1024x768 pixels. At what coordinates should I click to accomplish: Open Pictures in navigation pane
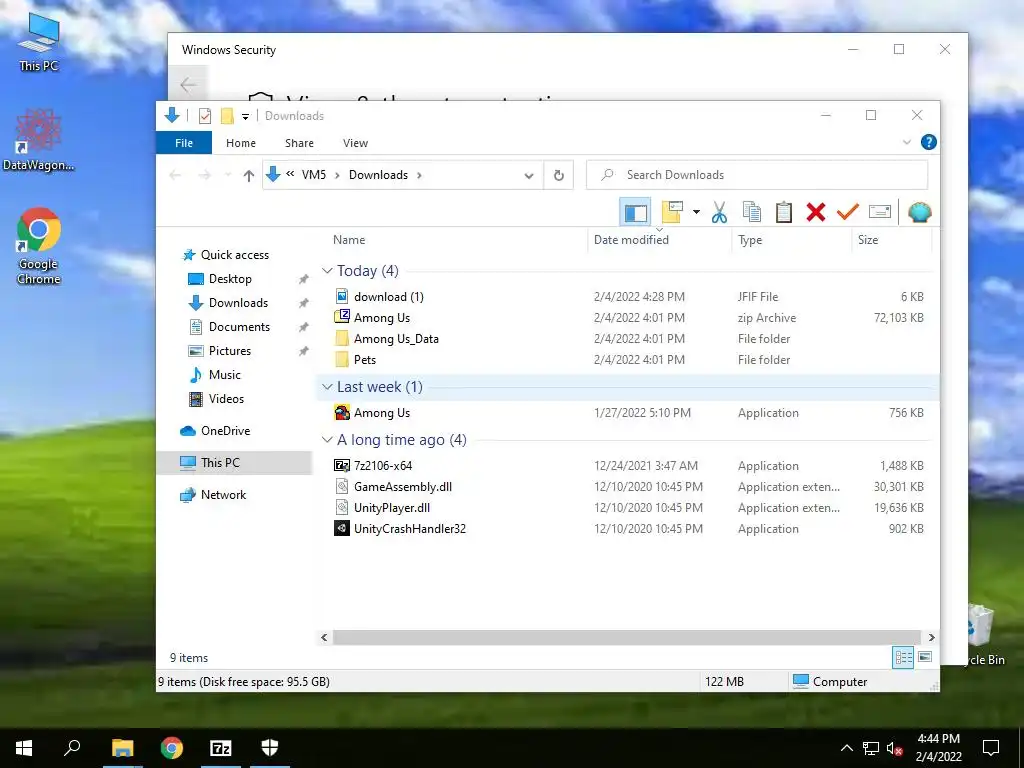(229, 351)
